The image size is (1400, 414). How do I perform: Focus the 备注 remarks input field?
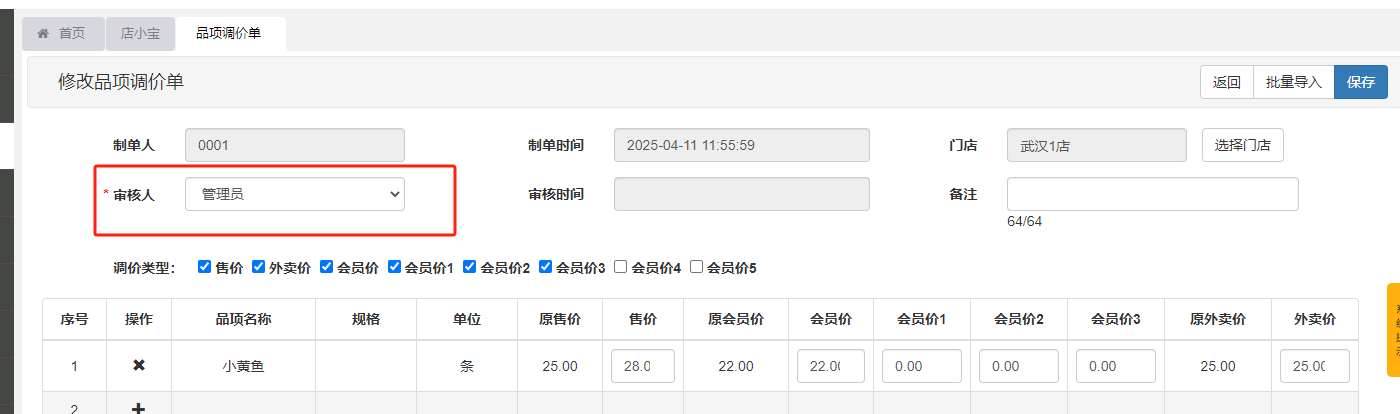[1152, 194]
